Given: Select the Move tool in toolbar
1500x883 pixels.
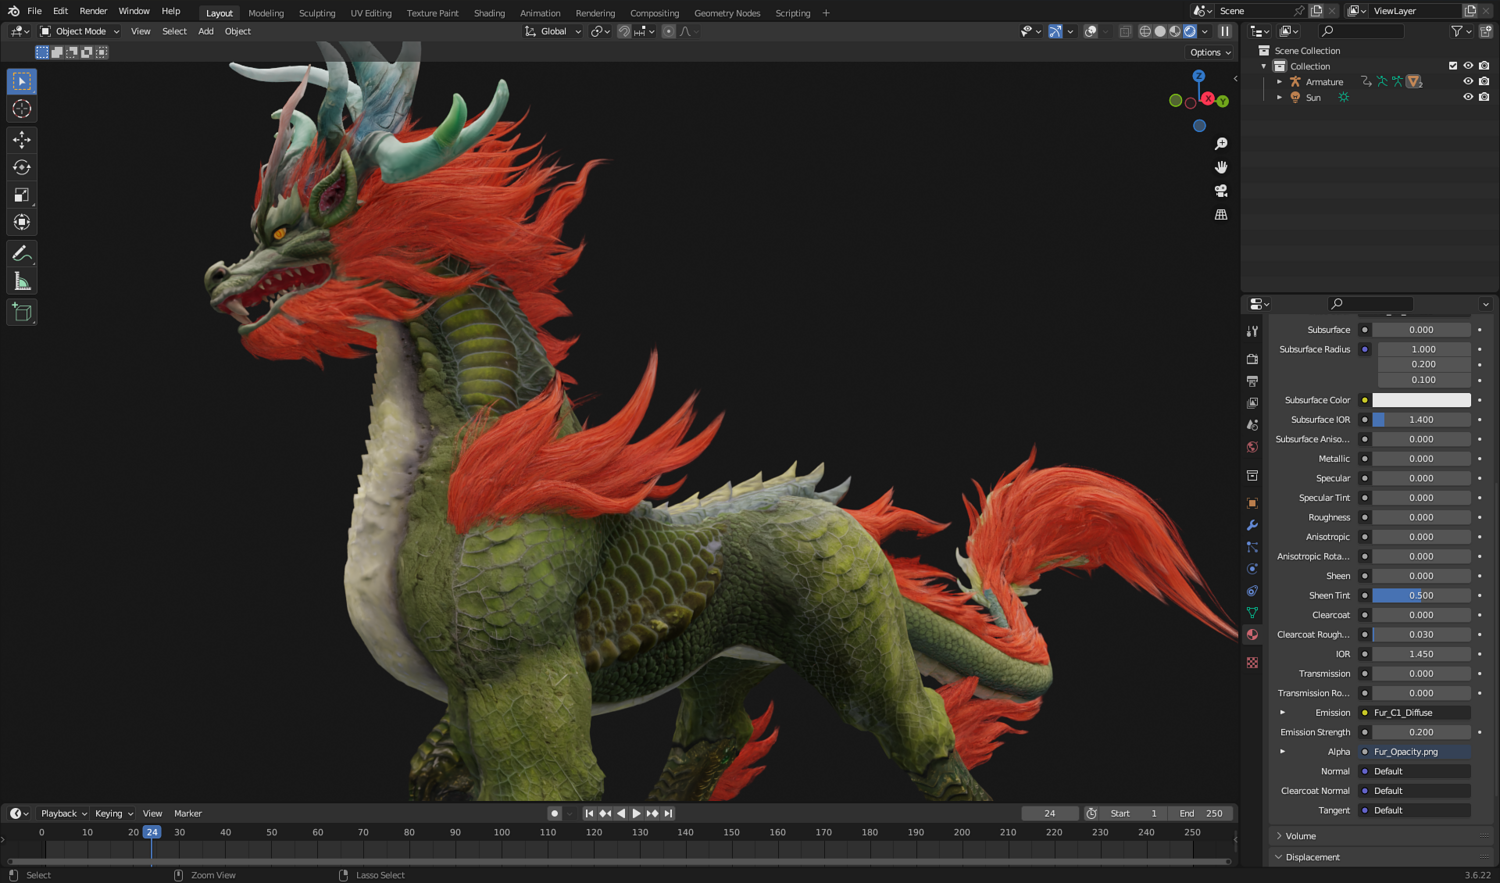Looking at the screenshot, I should click(21, 140).
